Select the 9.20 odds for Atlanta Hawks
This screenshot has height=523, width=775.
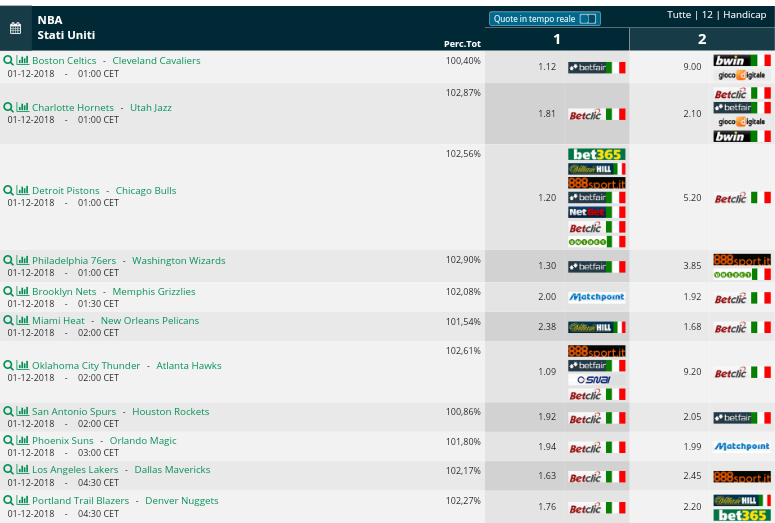pos(692,372)
